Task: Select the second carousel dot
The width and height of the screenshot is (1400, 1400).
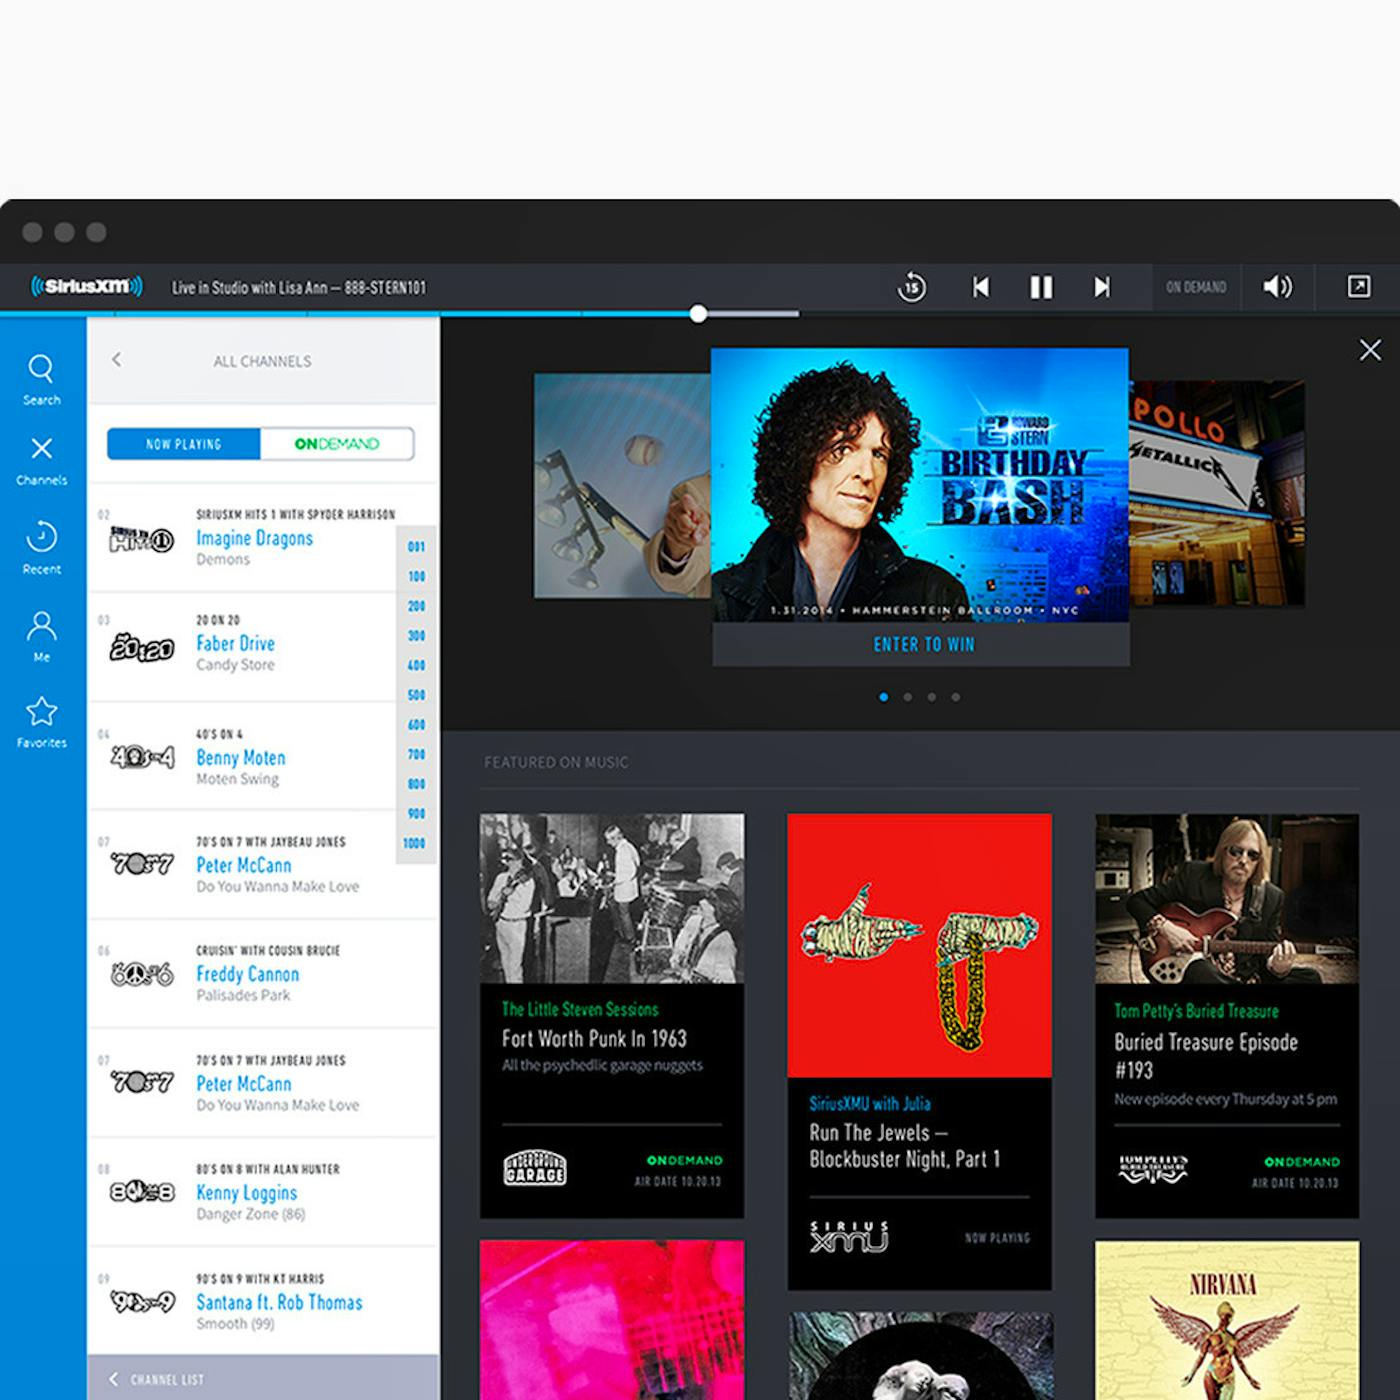Action: (x=907, y=697)
